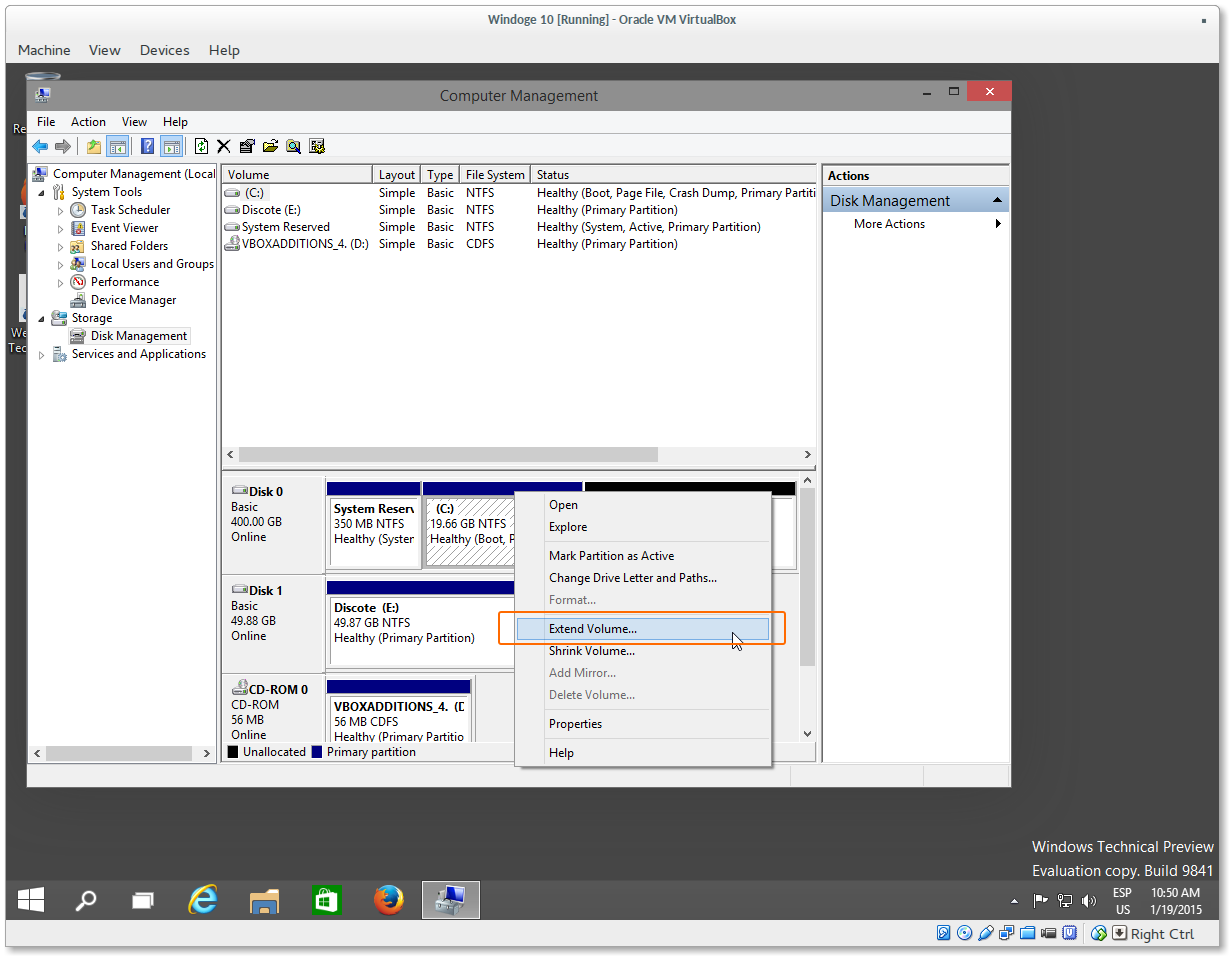Expand the Services and Applications tree node
The width and height of the screenshot is (1229, 956).
click(x=40, y=353)
